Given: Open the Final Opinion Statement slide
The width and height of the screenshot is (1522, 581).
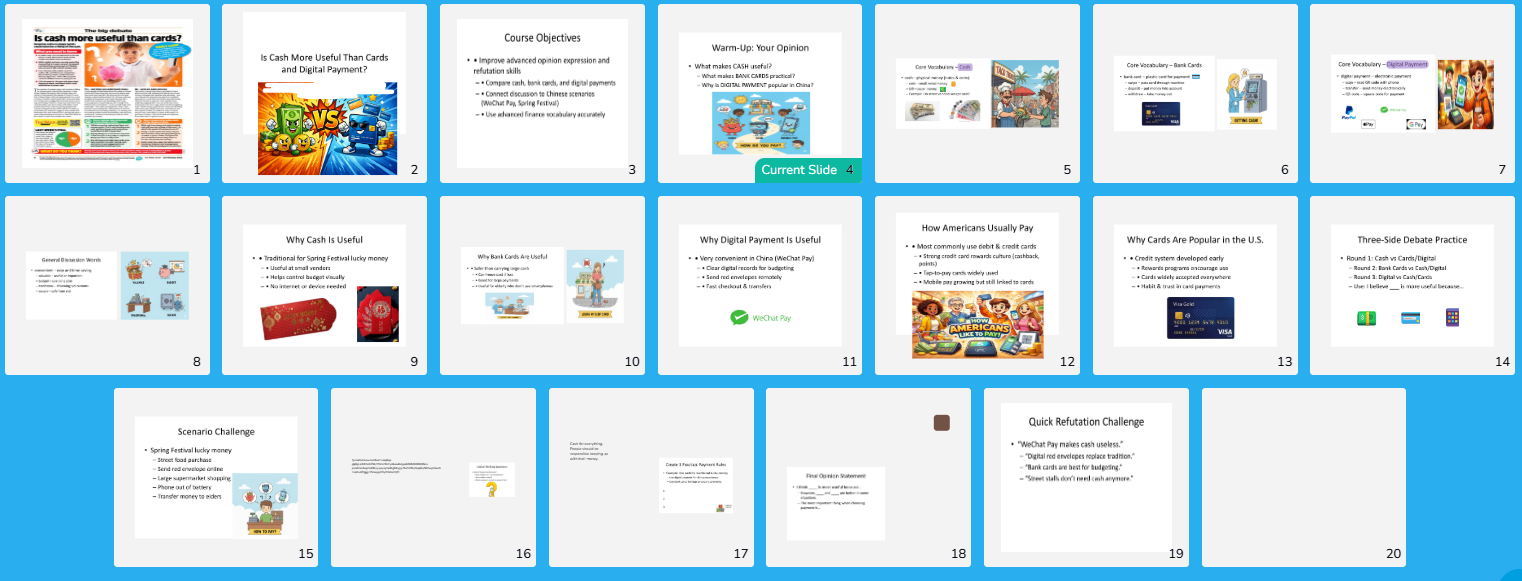Looking at the screenshot, I should 868,477.
